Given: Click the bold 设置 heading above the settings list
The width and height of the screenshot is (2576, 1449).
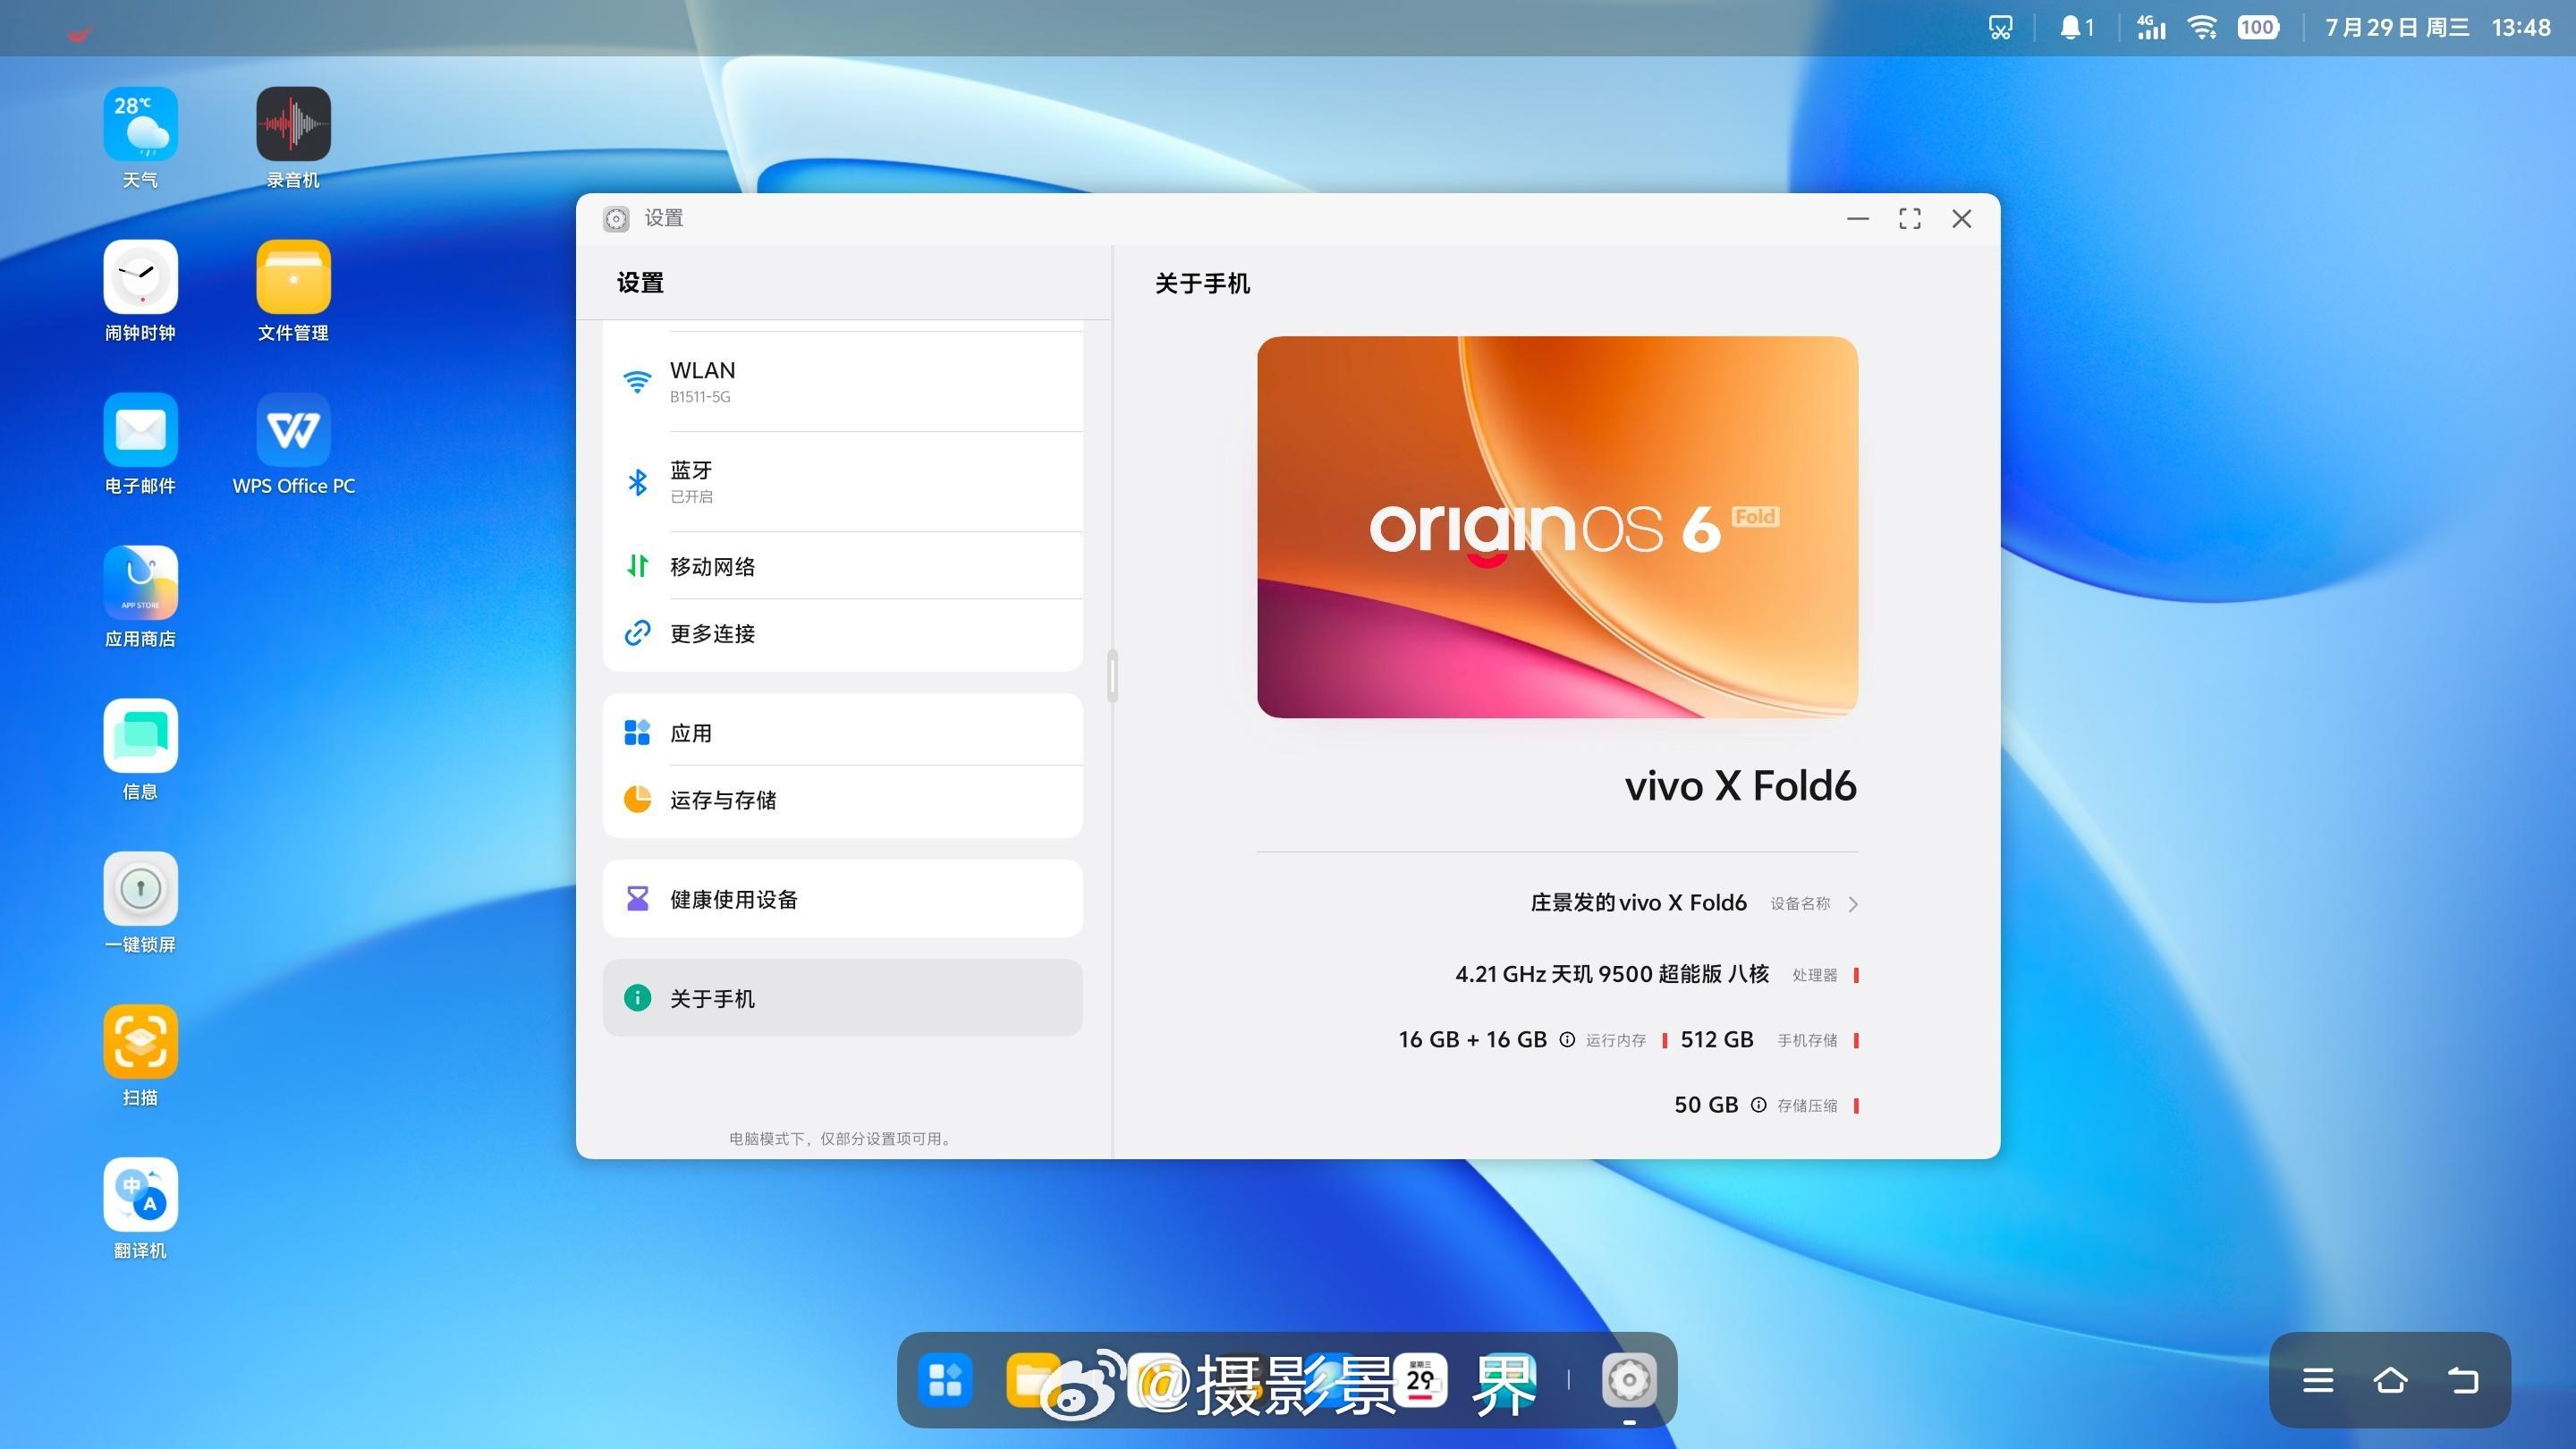Looking at the screenshot, I should click(640, 283).
